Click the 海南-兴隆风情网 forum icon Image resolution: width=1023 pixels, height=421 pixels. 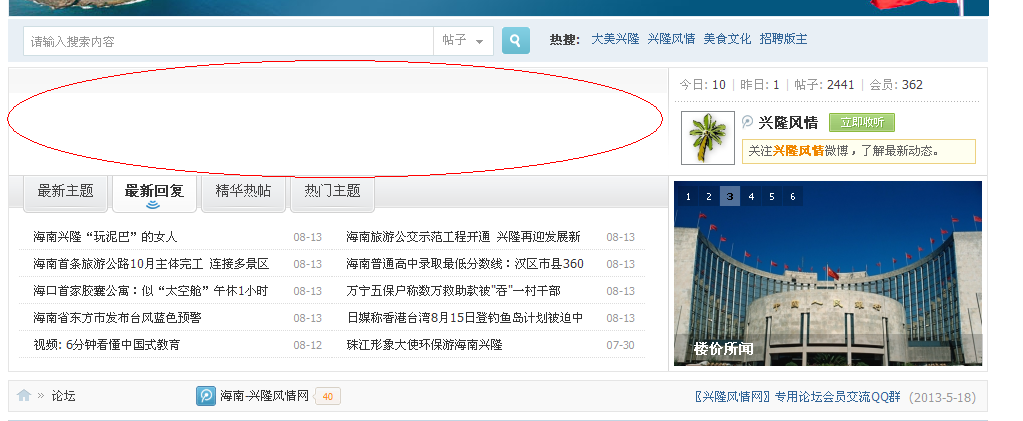click(x=206, y=396)
